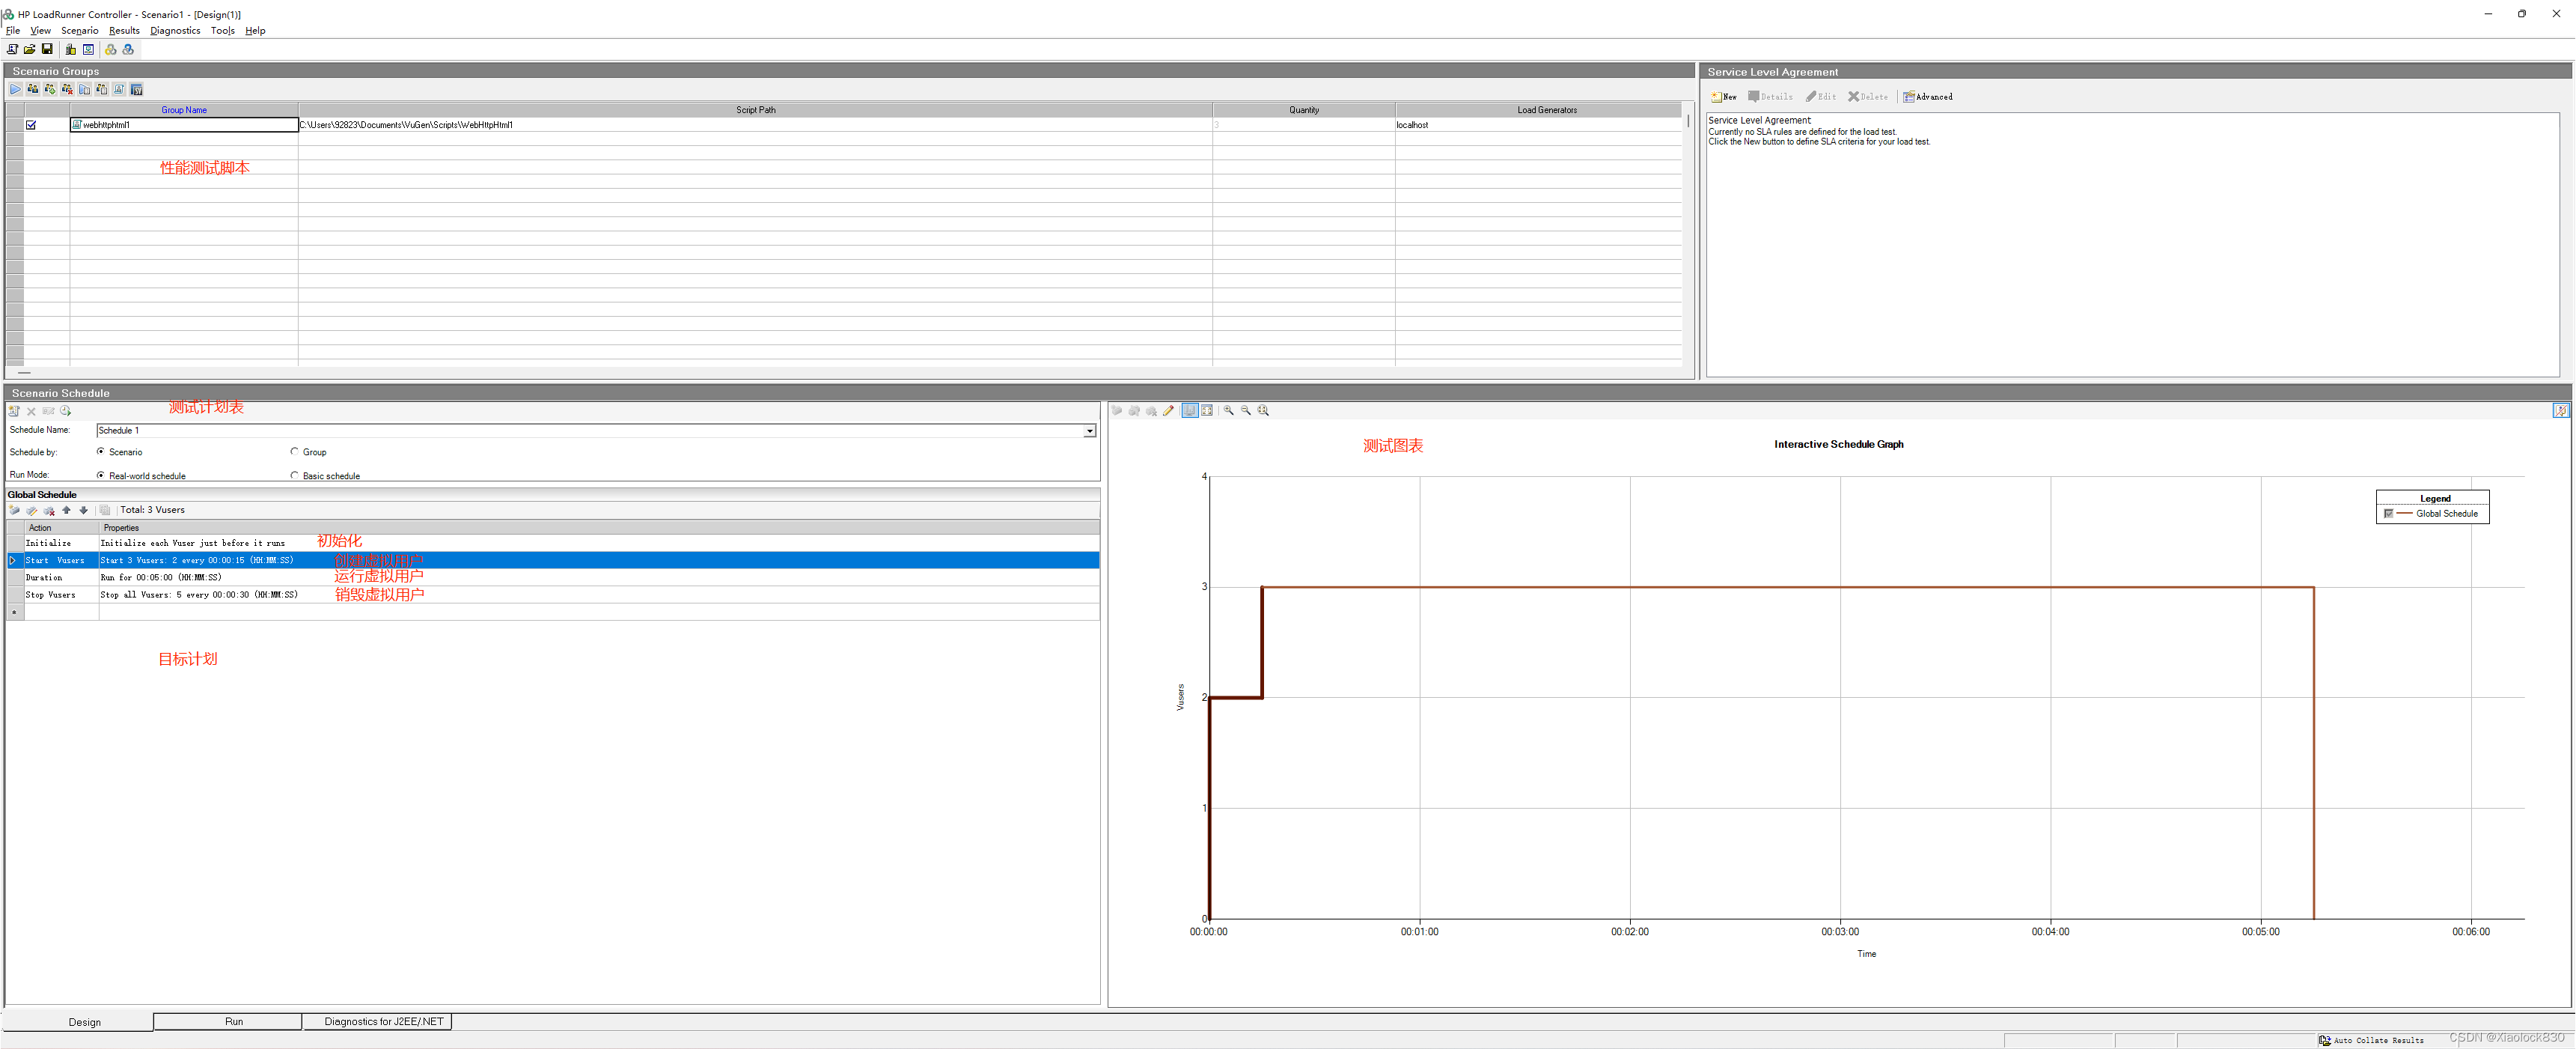Click the pencil edit mode icon on the graph toolbar
The width and height of the screenshot is (2576, 1049).
point(1168,411)
